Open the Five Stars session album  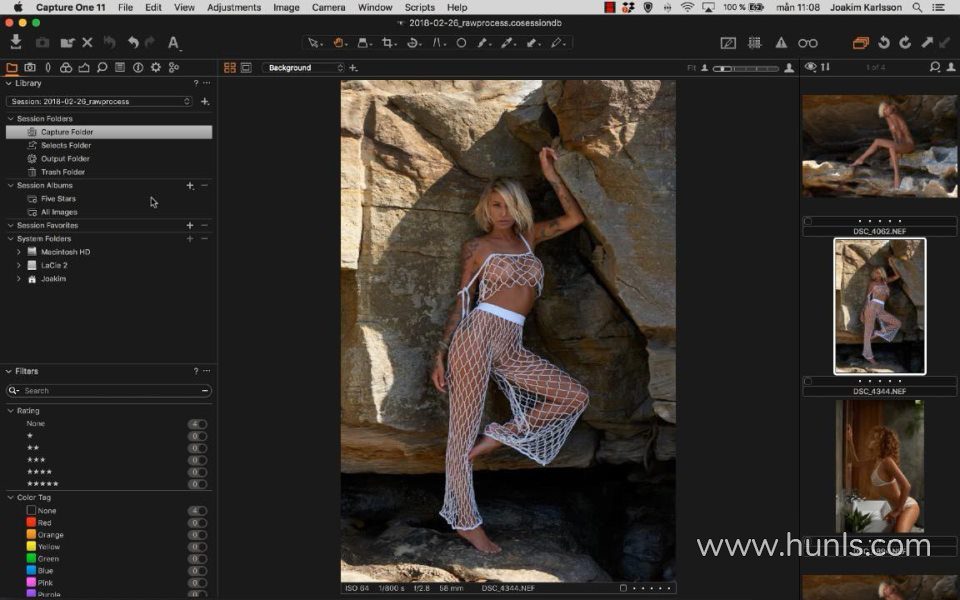pyautogui.click(x=58, y=199)
